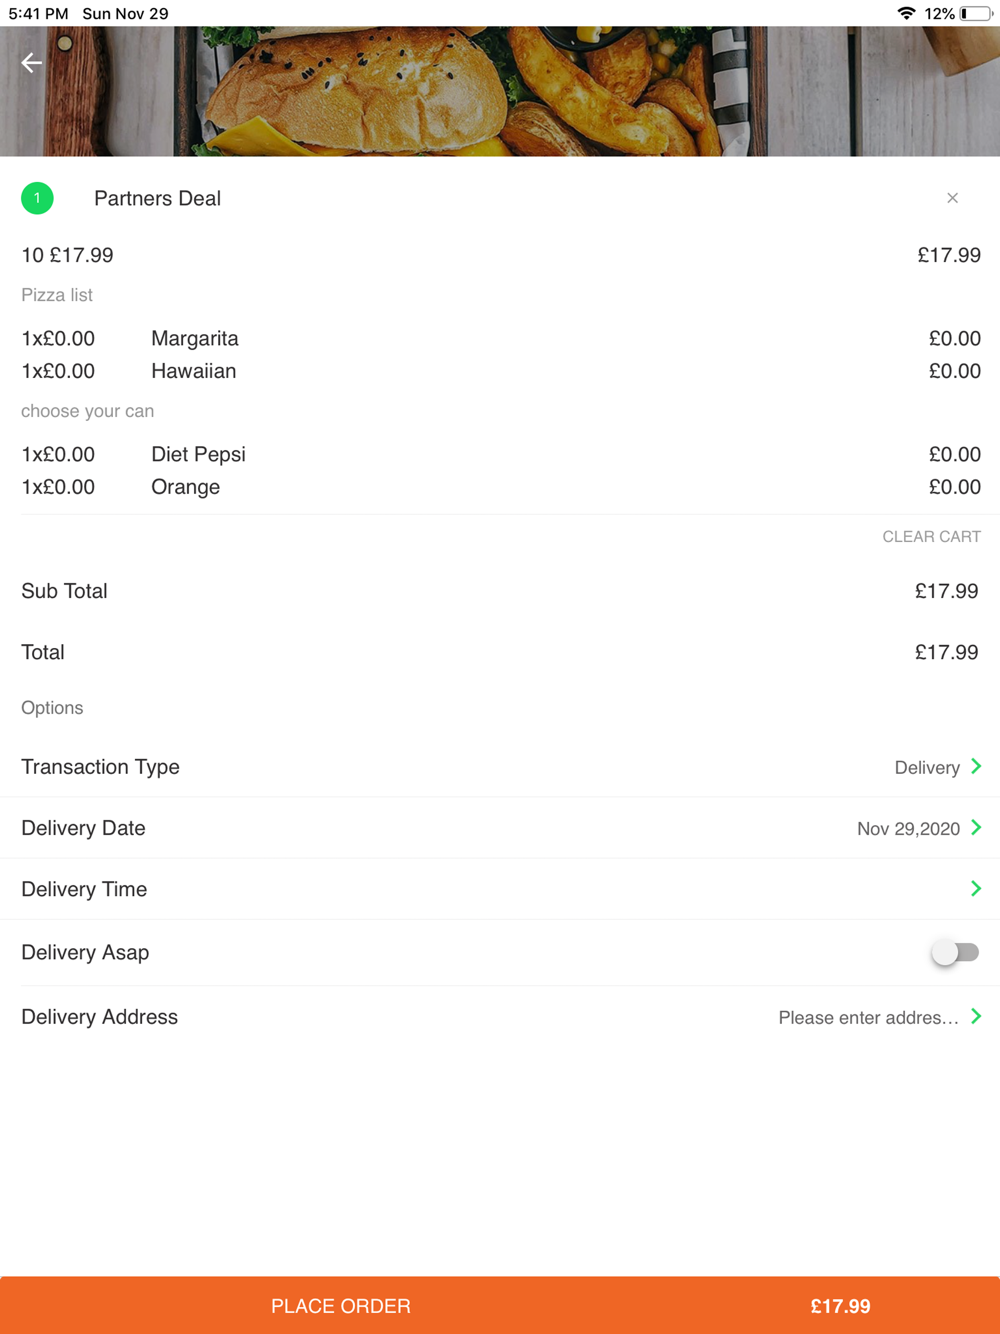Viewport: 1000px width, 1334px height.
Task: Tap the green quantity badge
Action: 37,198
